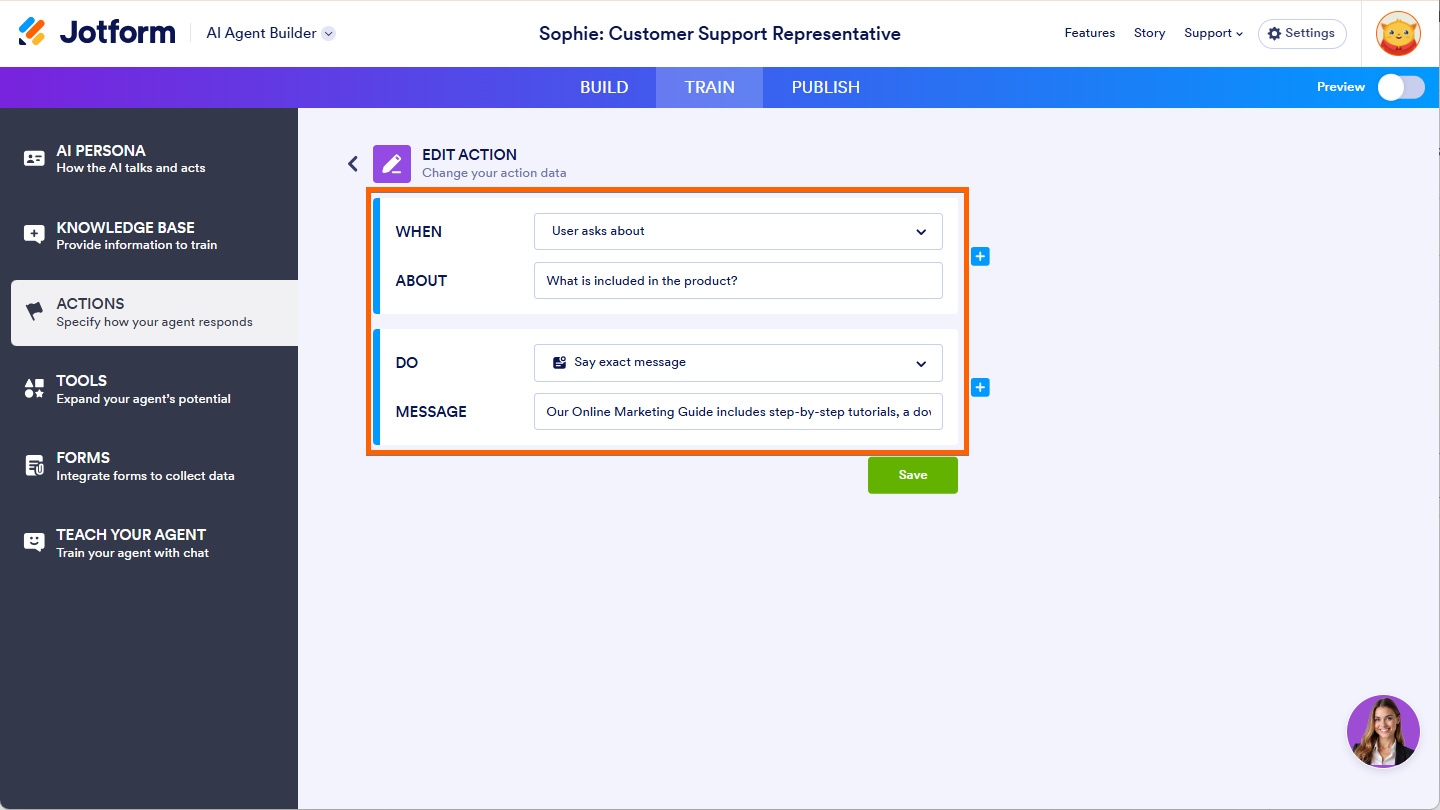
Task: Switch to the PUBLISH tab
Action: [825, 87]
